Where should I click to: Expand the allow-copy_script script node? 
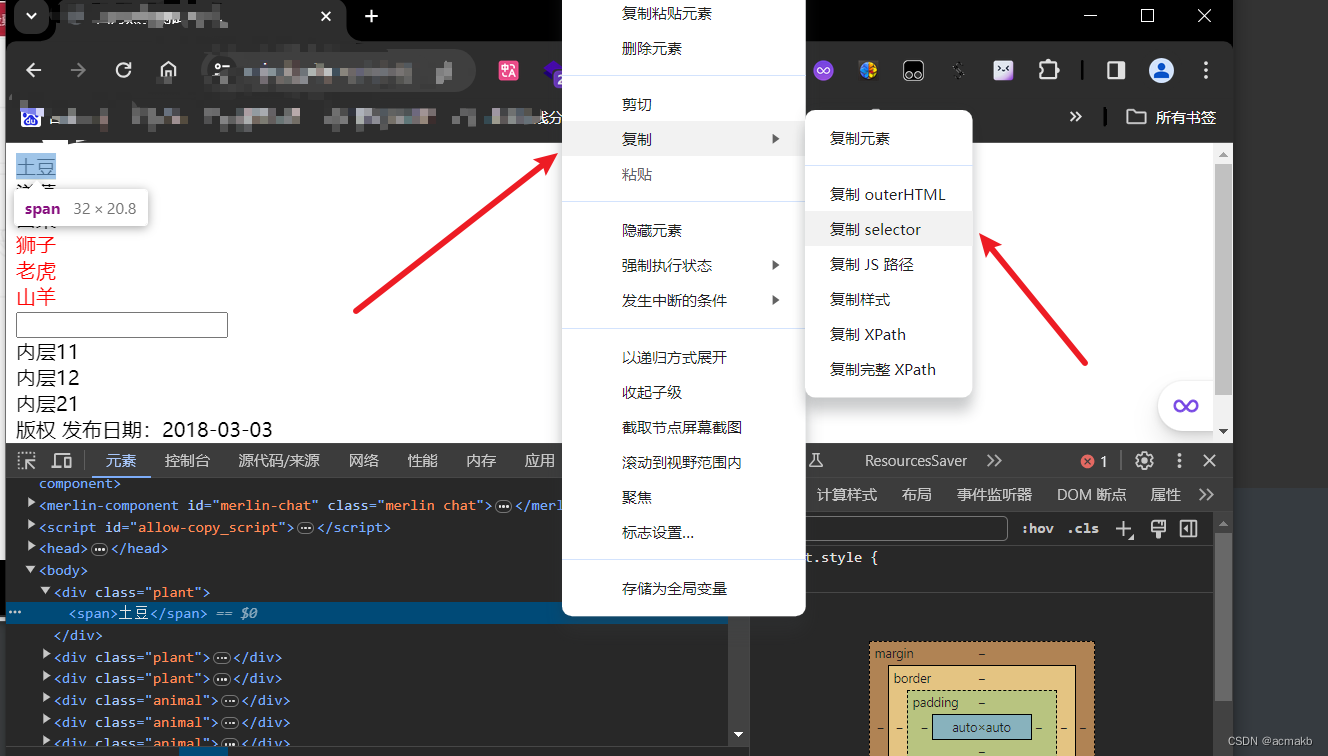pyautogui.click(x=31, y=527)
